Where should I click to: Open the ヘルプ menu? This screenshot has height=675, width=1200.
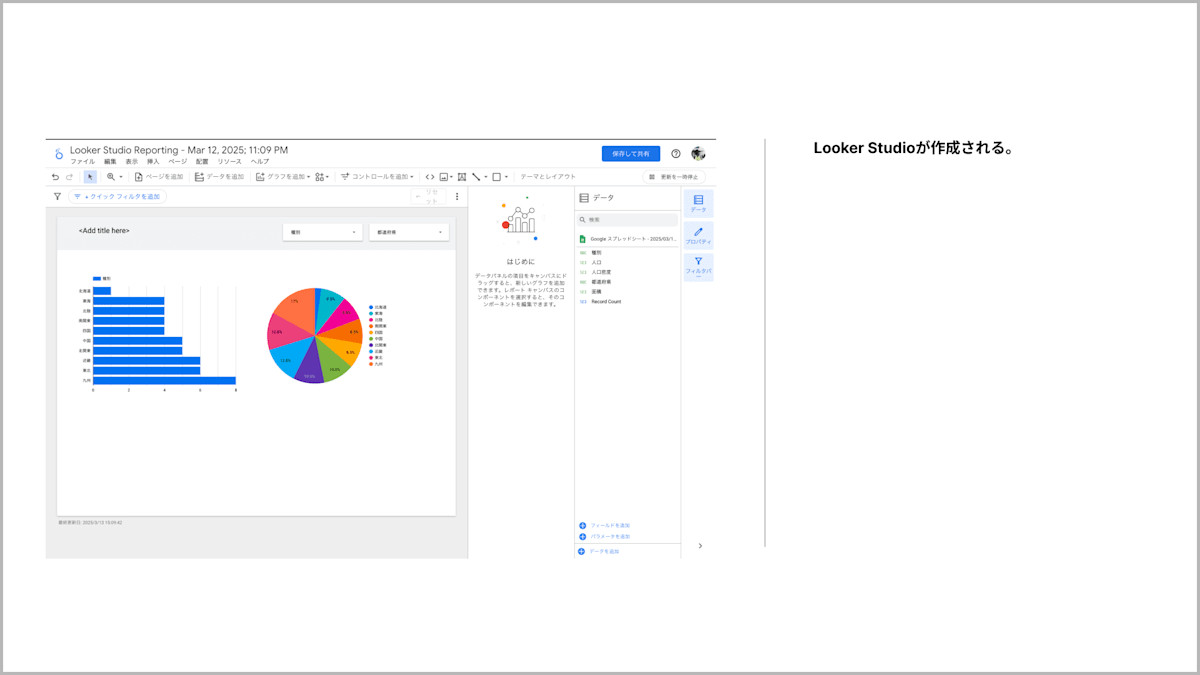tap(260, 161)
